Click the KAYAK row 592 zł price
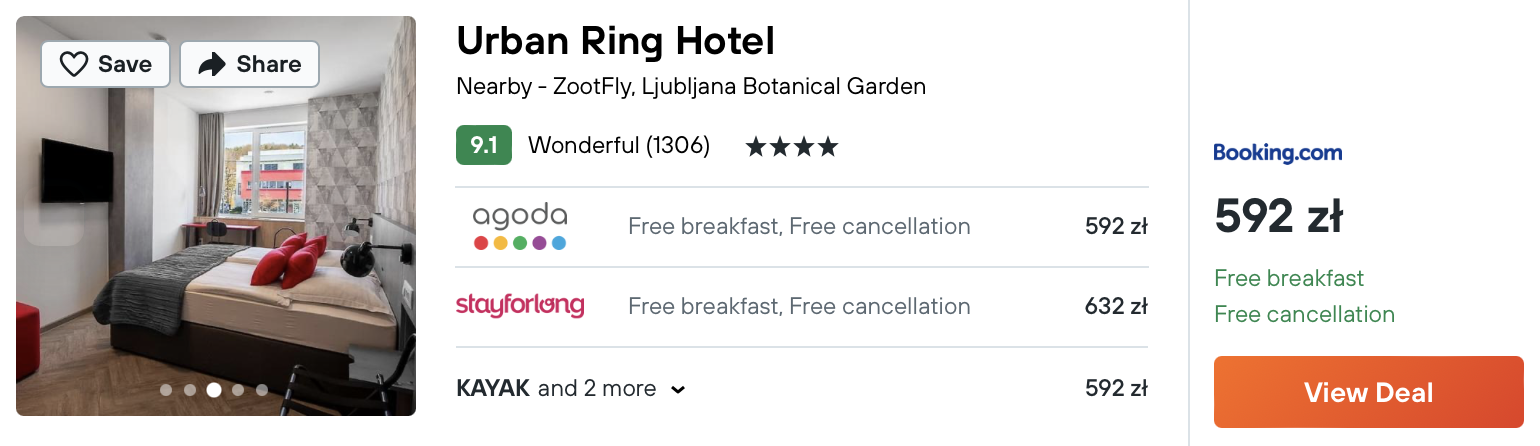 tap(1115, 388)
